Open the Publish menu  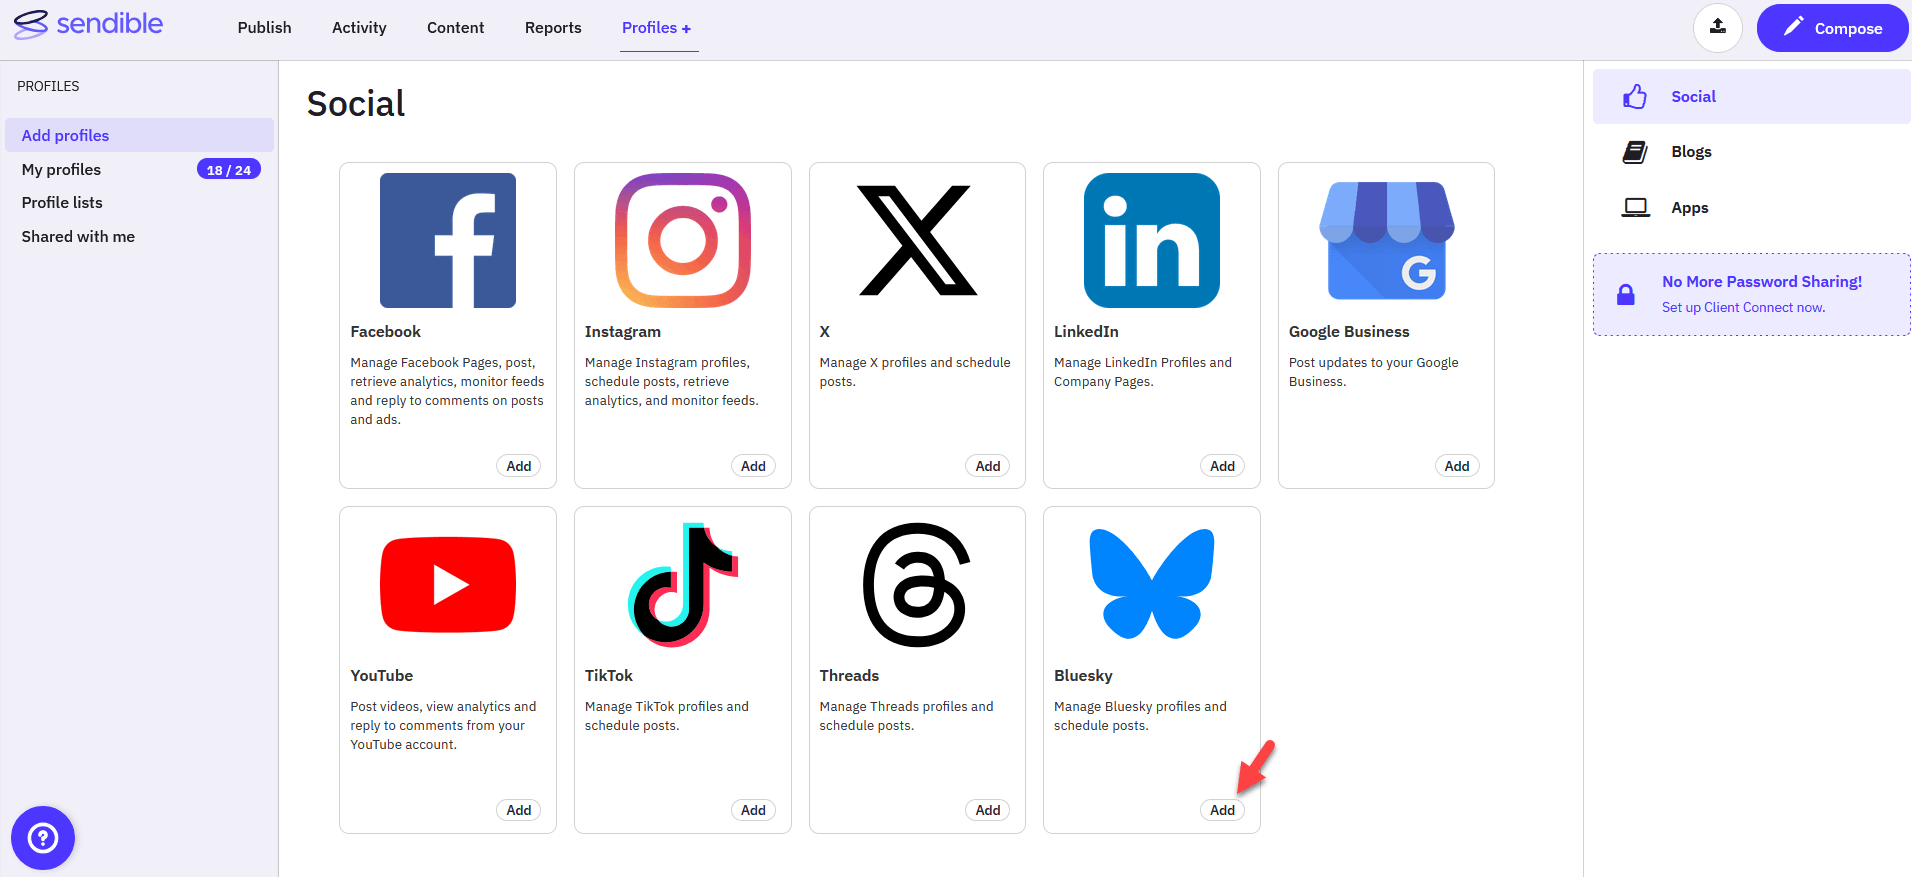coord(265,28)
